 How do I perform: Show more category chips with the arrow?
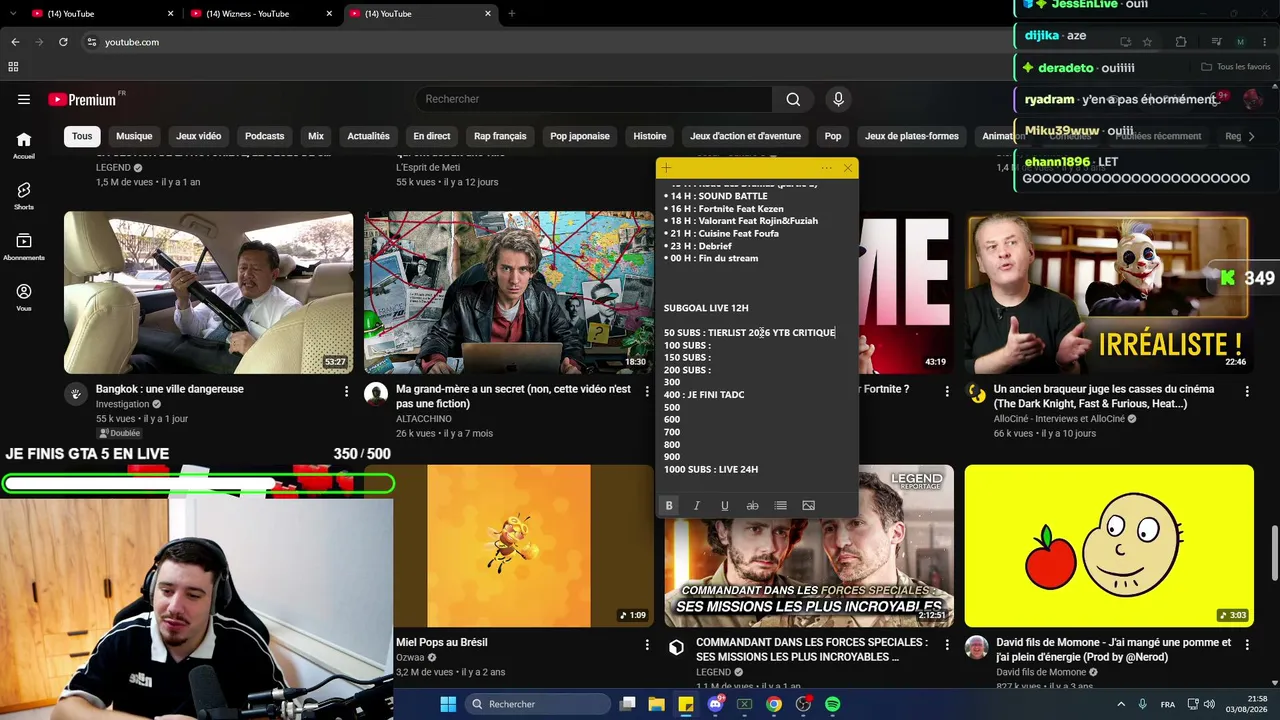(1250, 136)
